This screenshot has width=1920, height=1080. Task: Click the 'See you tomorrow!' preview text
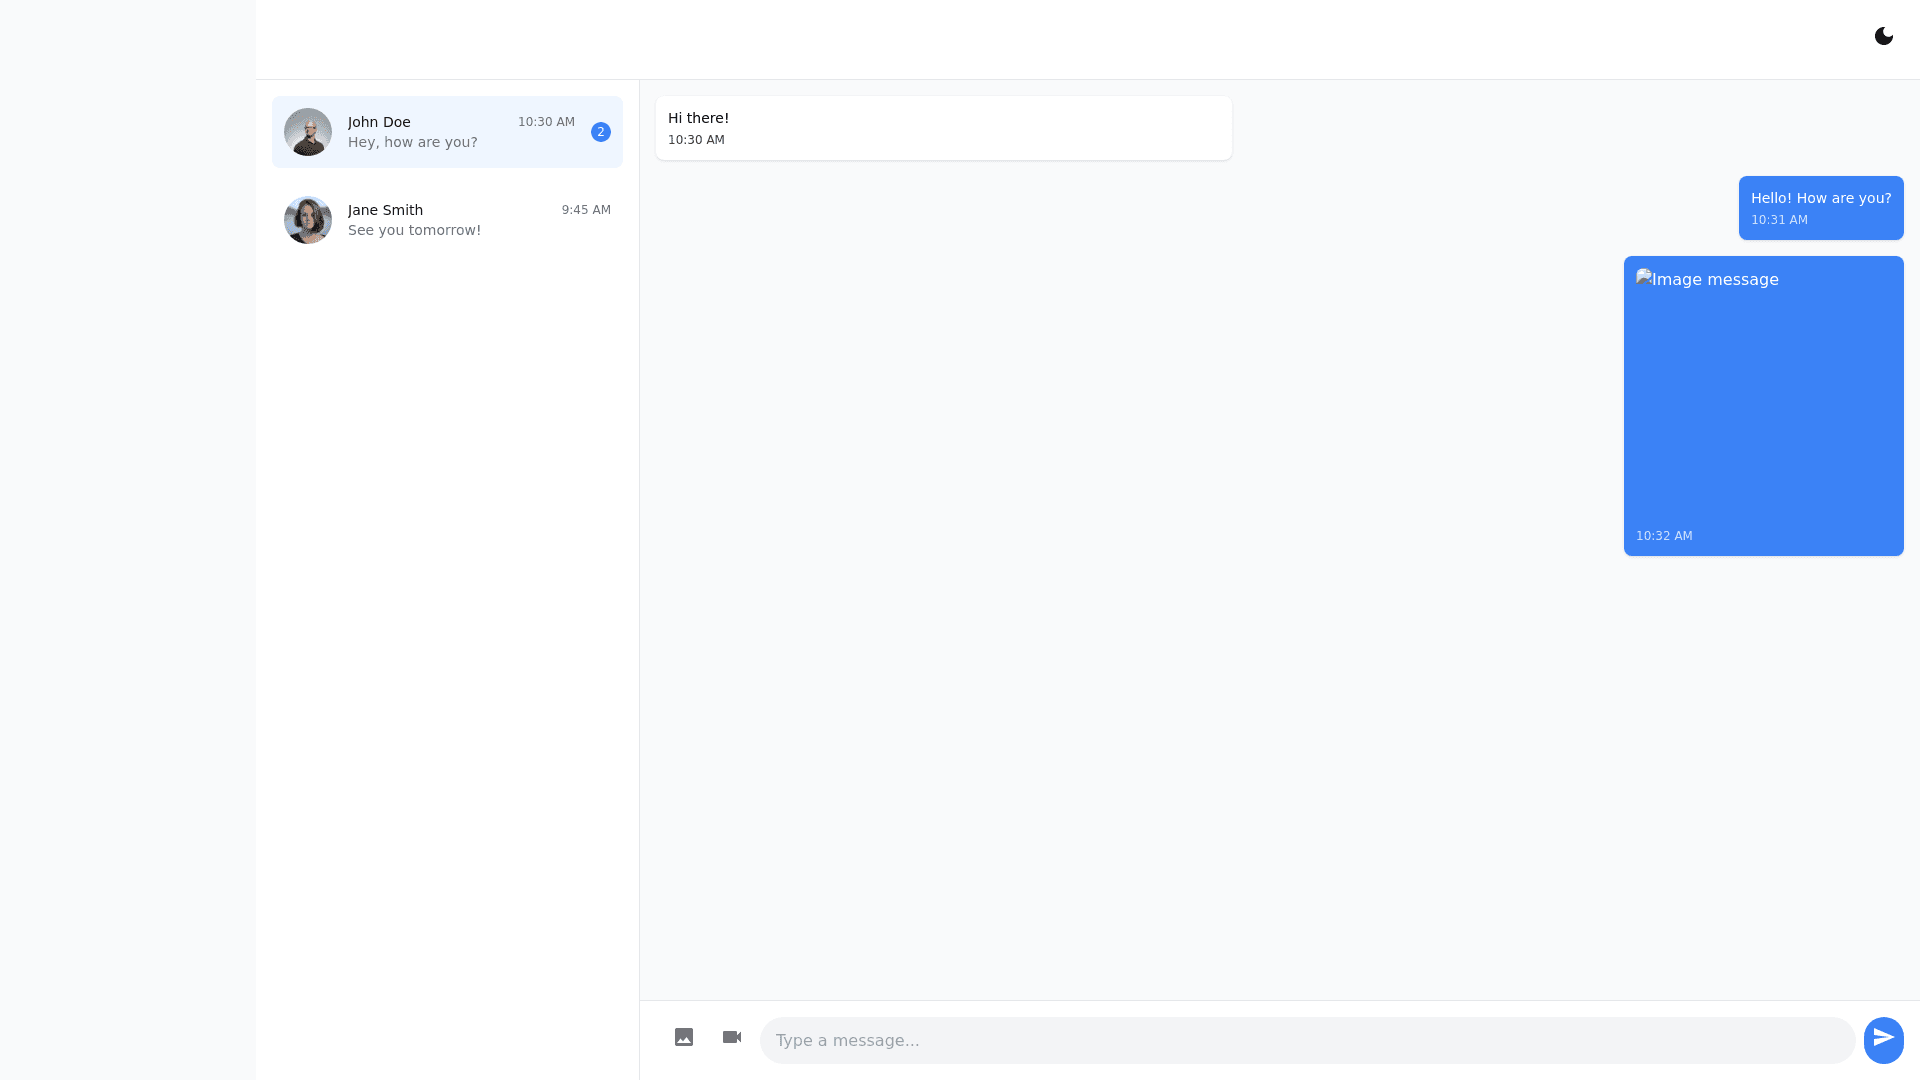point(414,230)
